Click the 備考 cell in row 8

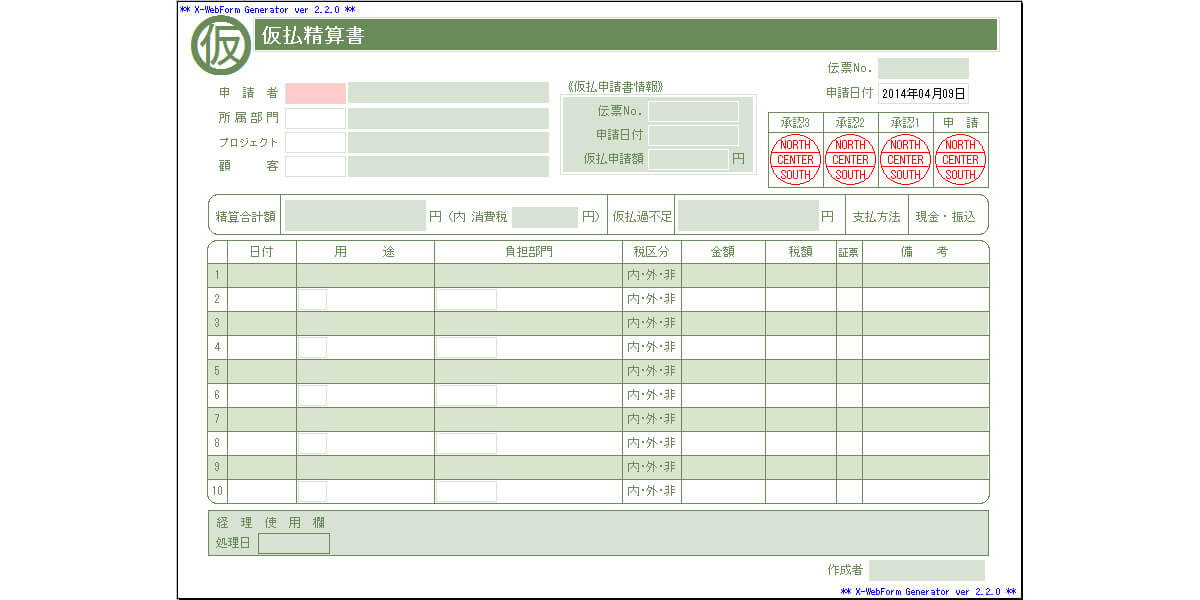point(925,443)
